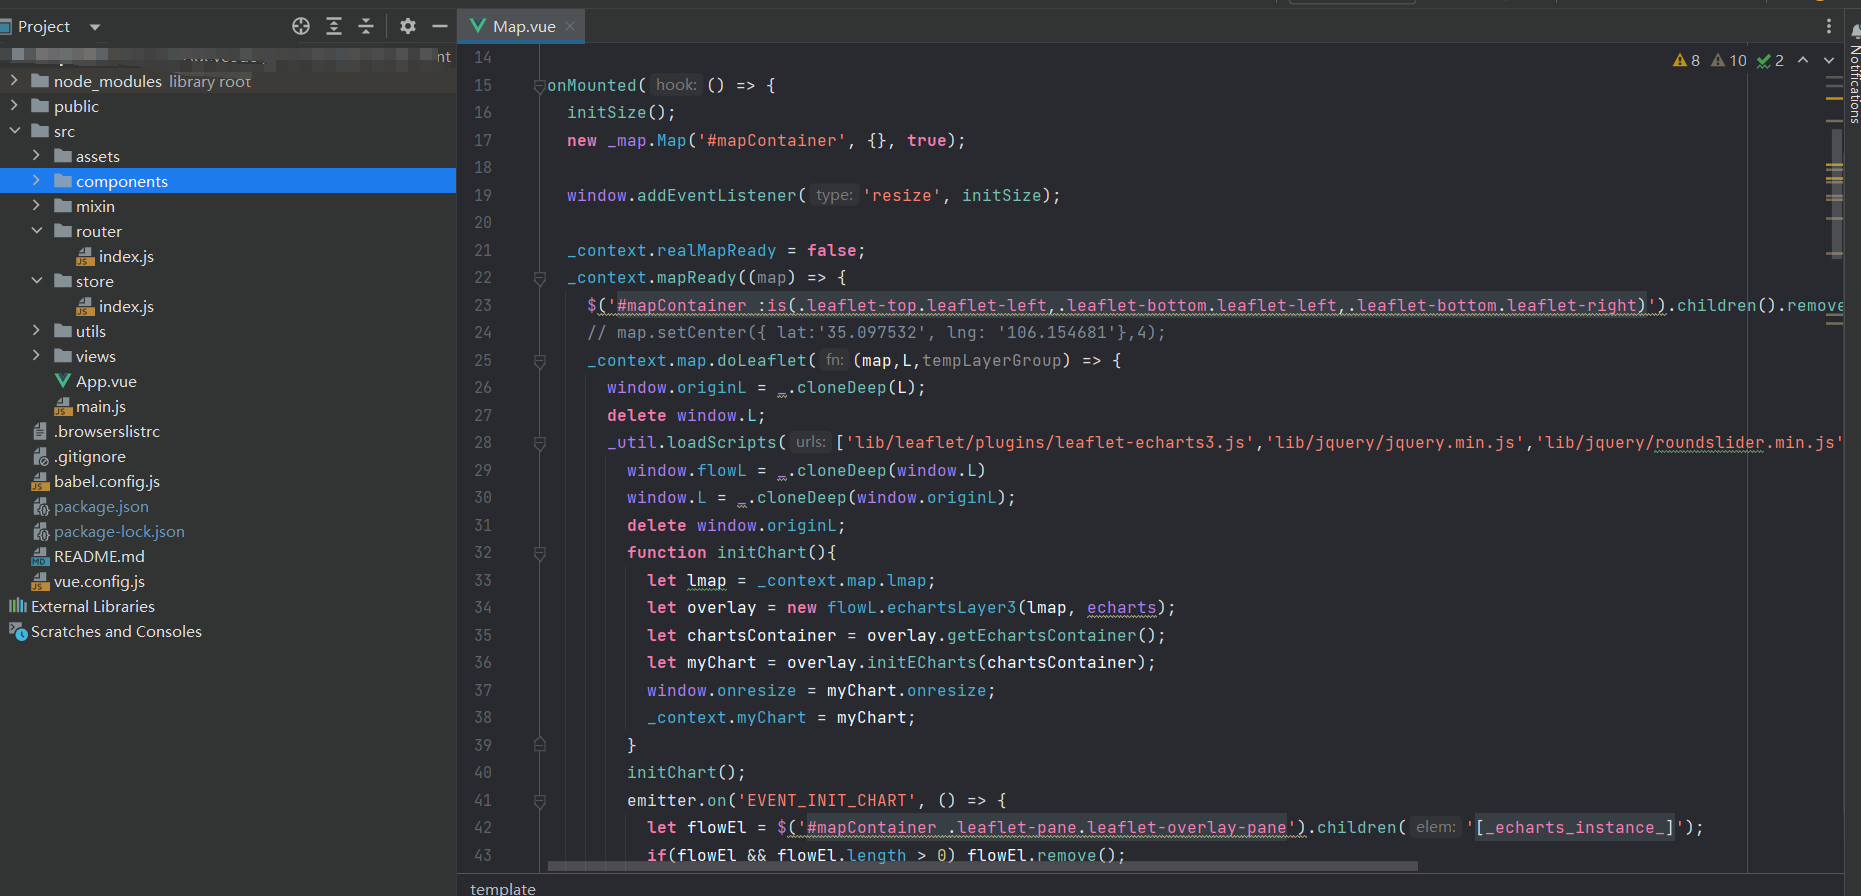Expand the public folder
The width and height of the screenshot is (1861, 896).
point(14,106)
